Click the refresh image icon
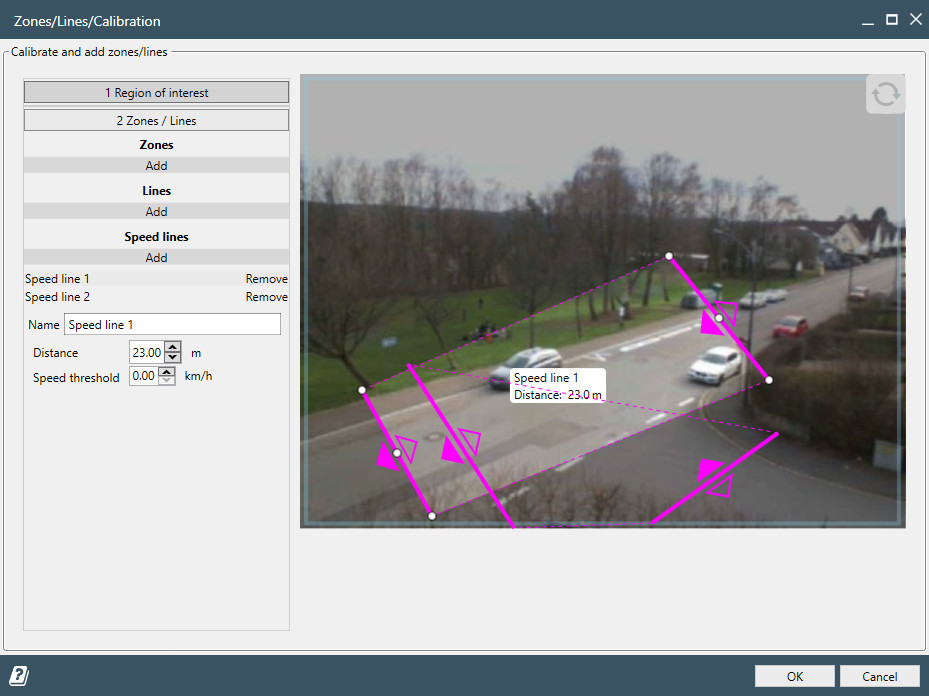This screenshot has height=696, width=929. point(885,94)
